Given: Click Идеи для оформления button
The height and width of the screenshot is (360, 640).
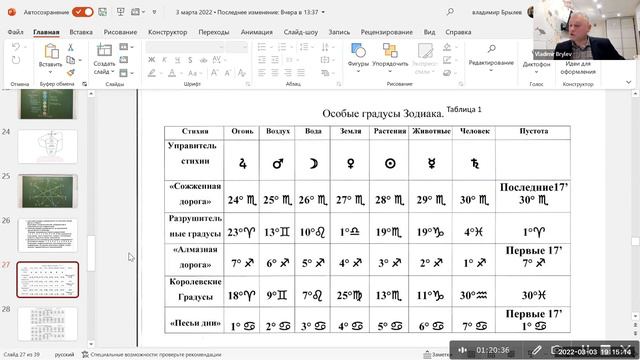Looking at the screenshot, I should tap(578, 67).
